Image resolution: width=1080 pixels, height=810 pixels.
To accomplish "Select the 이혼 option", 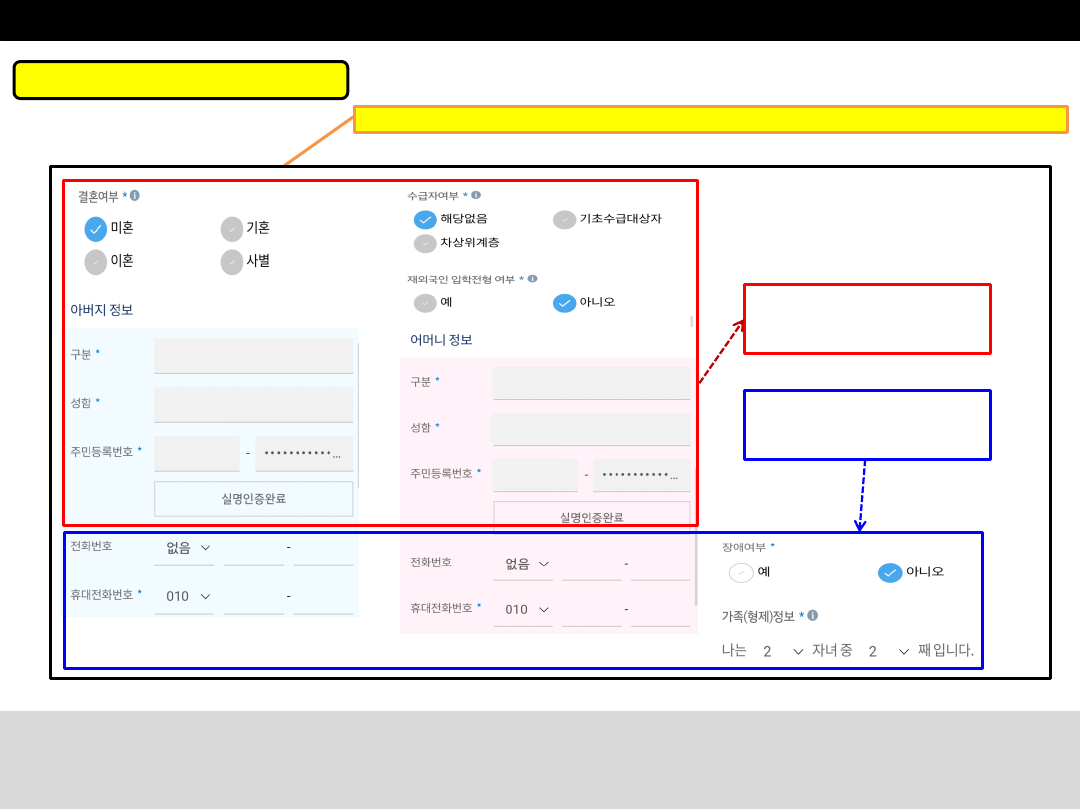I will pyautogui.click(x=96, y=262).
